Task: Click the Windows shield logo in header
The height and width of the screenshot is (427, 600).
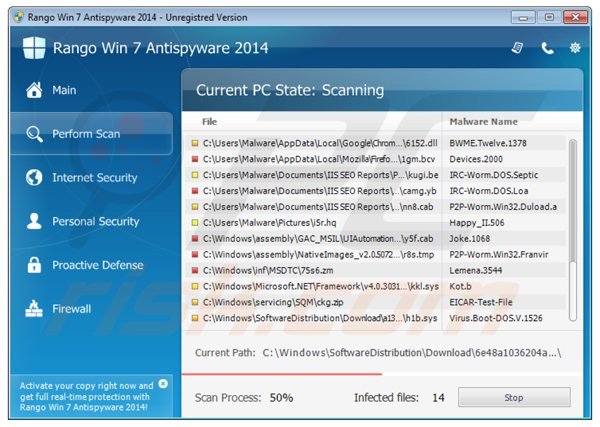Action: [x=34, y=48]
